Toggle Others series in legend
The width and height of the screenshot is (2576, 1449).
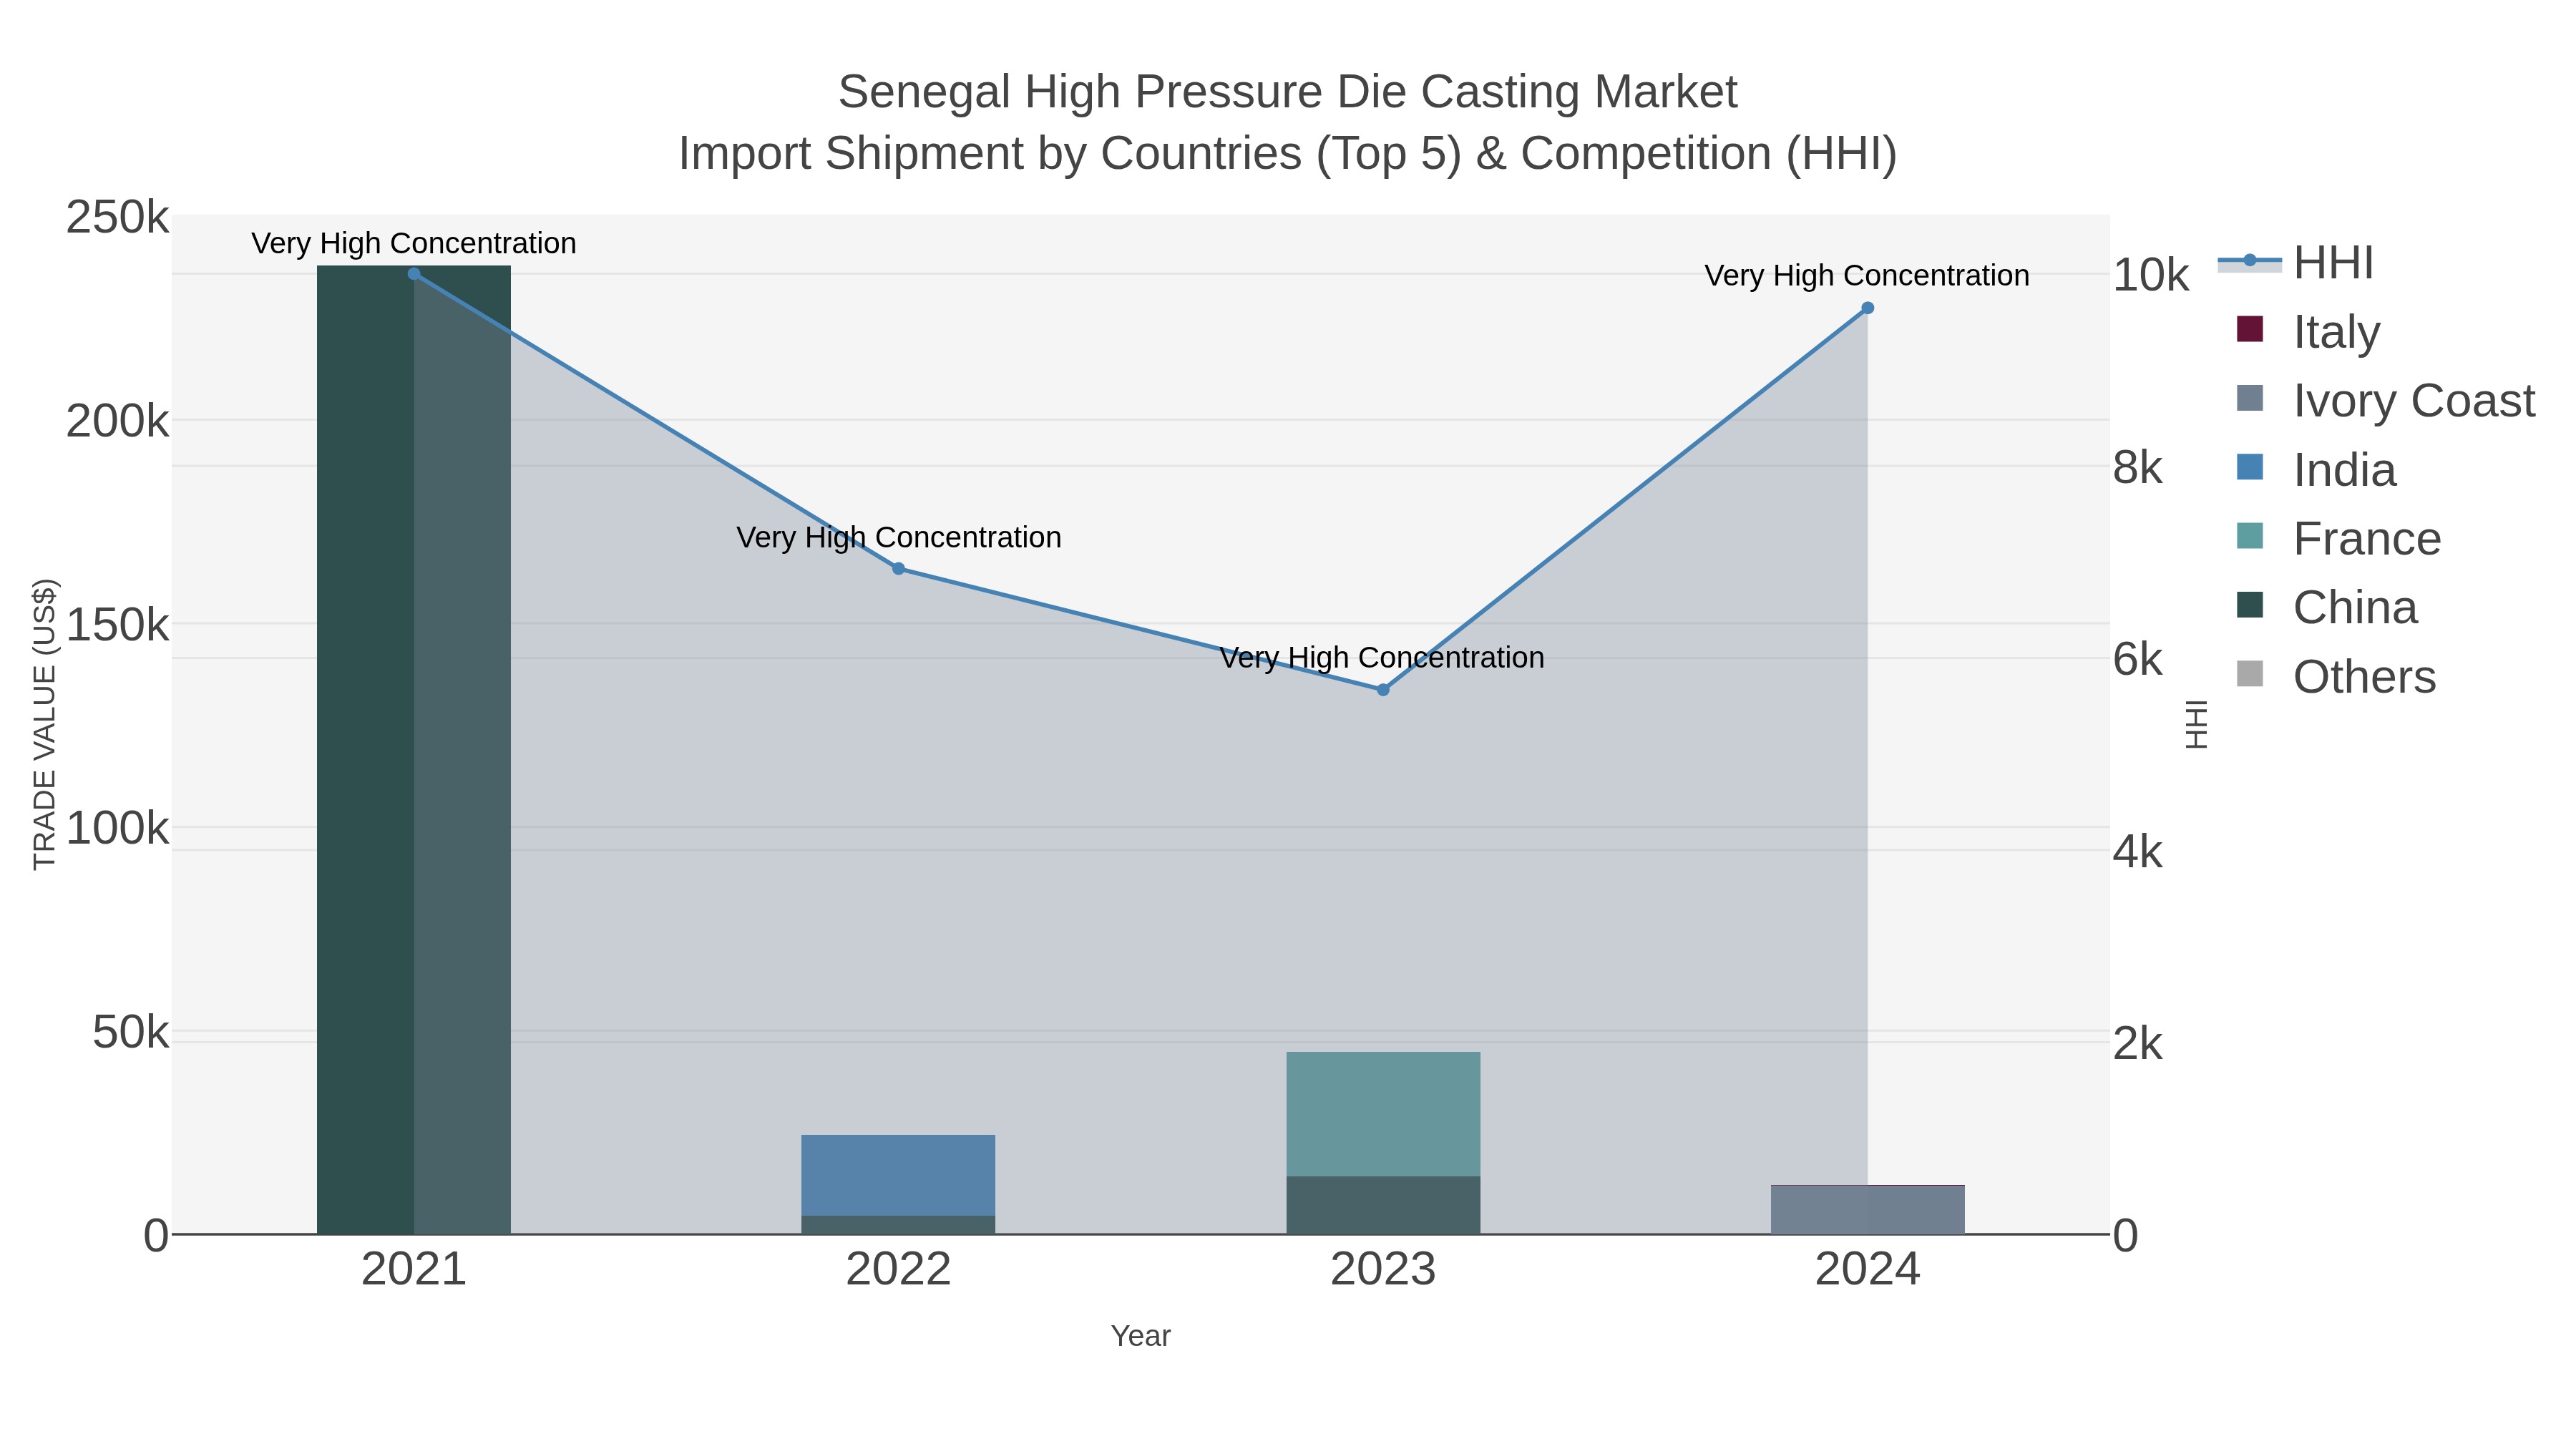click(2336, 677)
